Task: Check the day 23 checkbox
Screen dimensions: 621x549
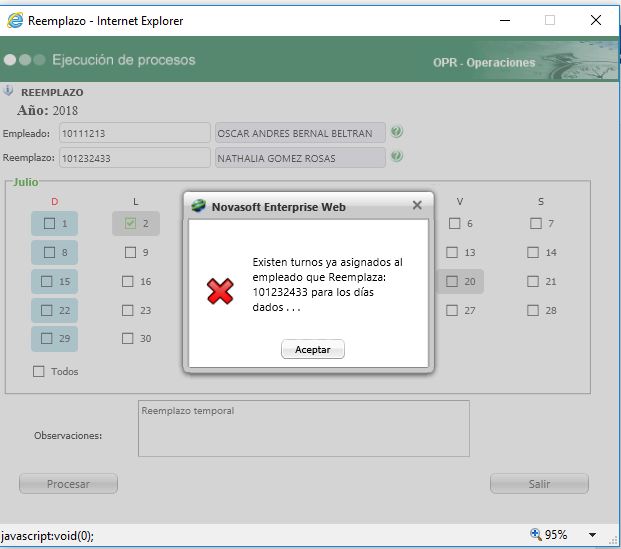Action: pyautogui.click(x=128, y=310)
